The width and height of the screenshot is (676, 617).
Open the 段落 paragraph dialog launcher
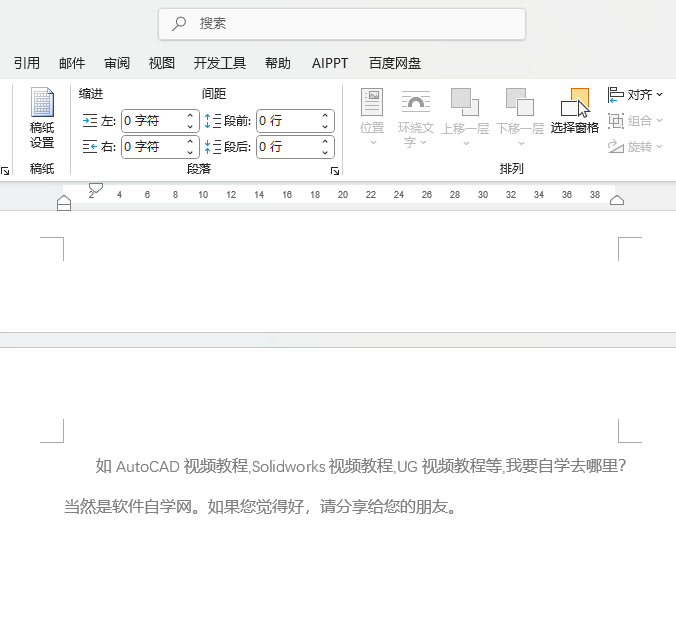pyautogui.click(x=335, y=171)
